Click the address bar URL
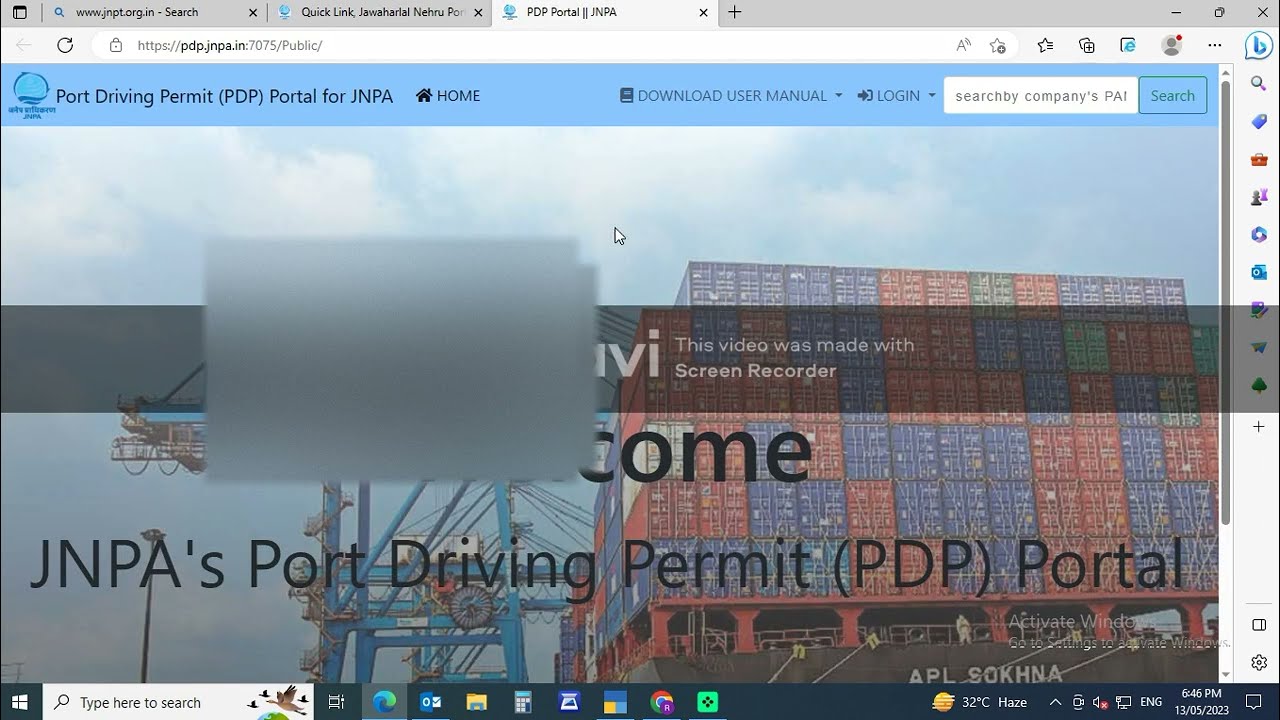 [x=230, y=45]
